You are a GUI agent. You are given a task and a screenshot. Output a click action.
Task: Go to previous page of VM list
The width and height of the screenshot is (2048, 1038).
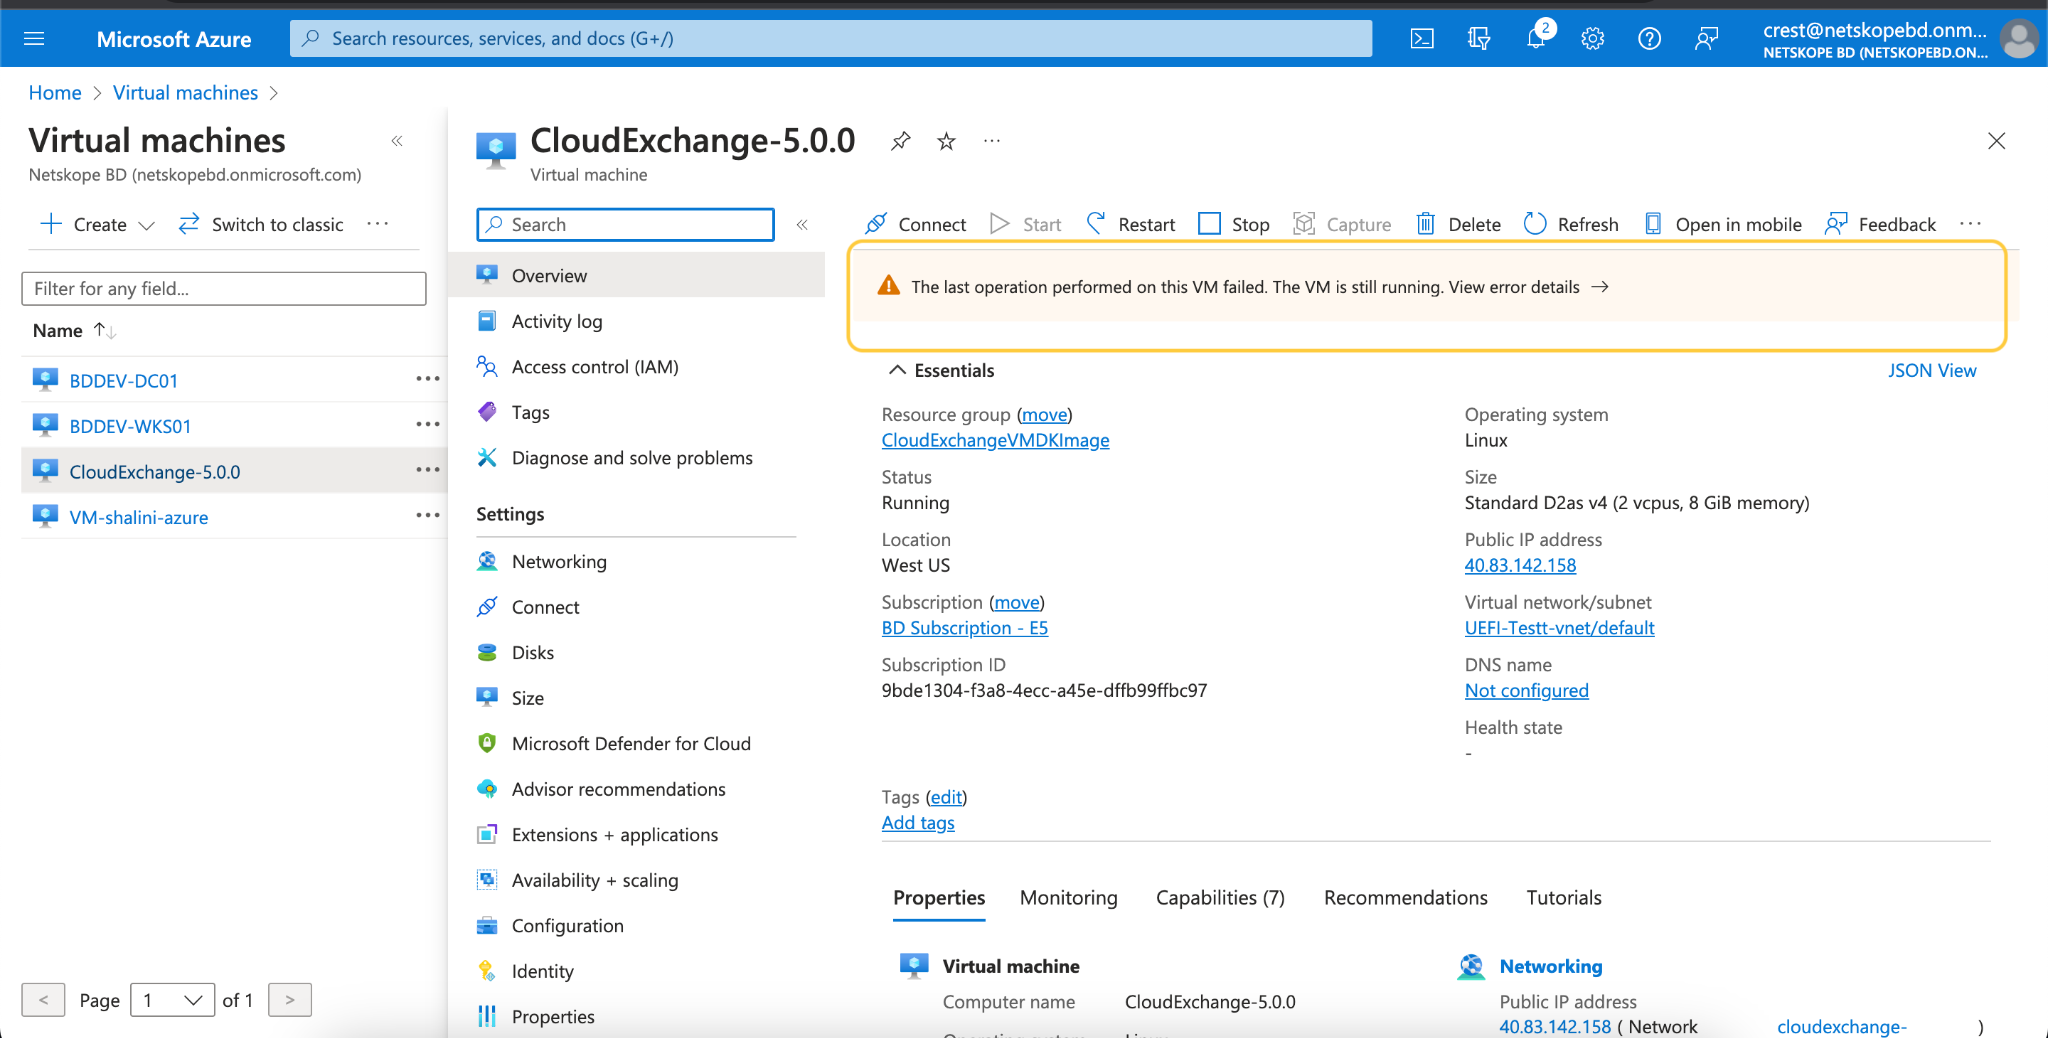[x=43, y=1000]
